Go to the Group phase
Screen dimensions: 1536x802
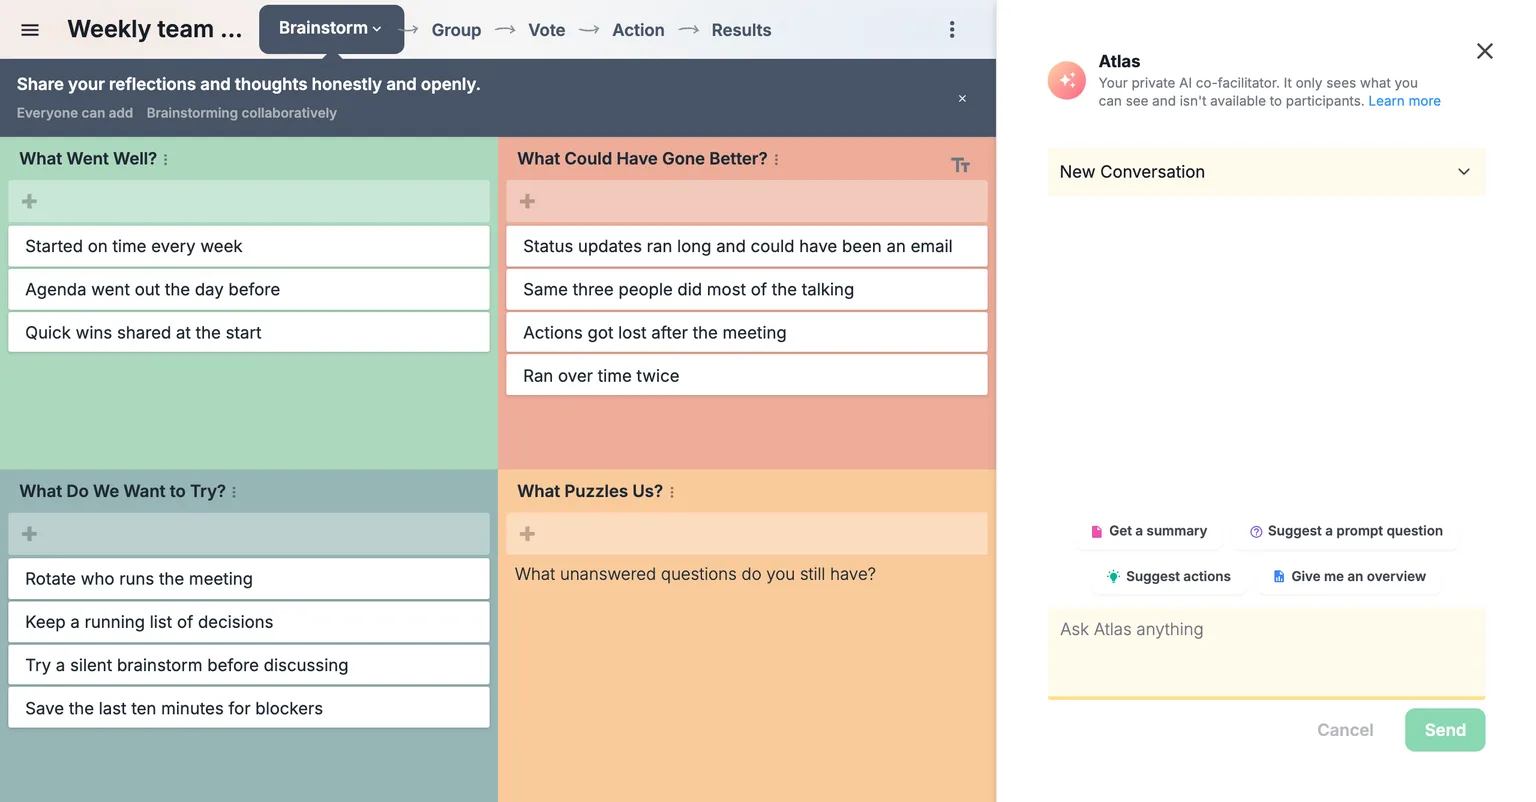456,30
